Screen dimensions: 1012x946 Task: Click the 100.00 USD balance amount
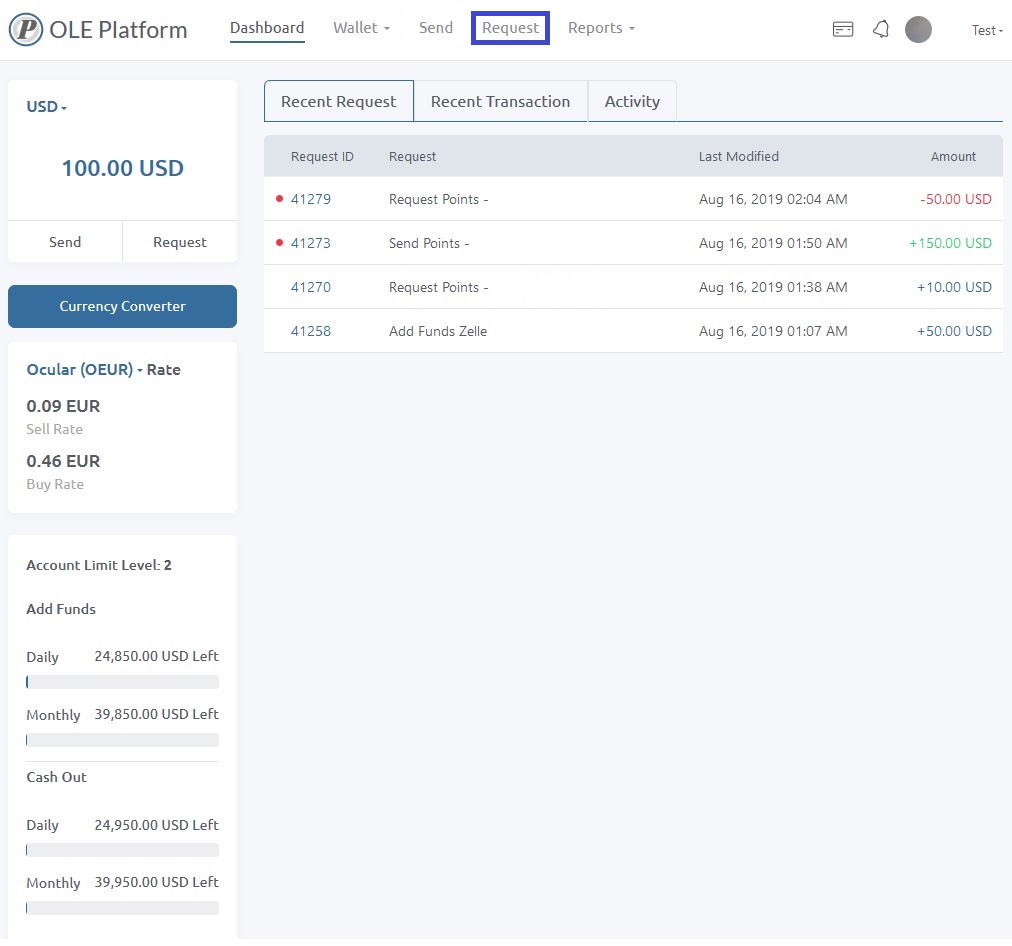123,168
